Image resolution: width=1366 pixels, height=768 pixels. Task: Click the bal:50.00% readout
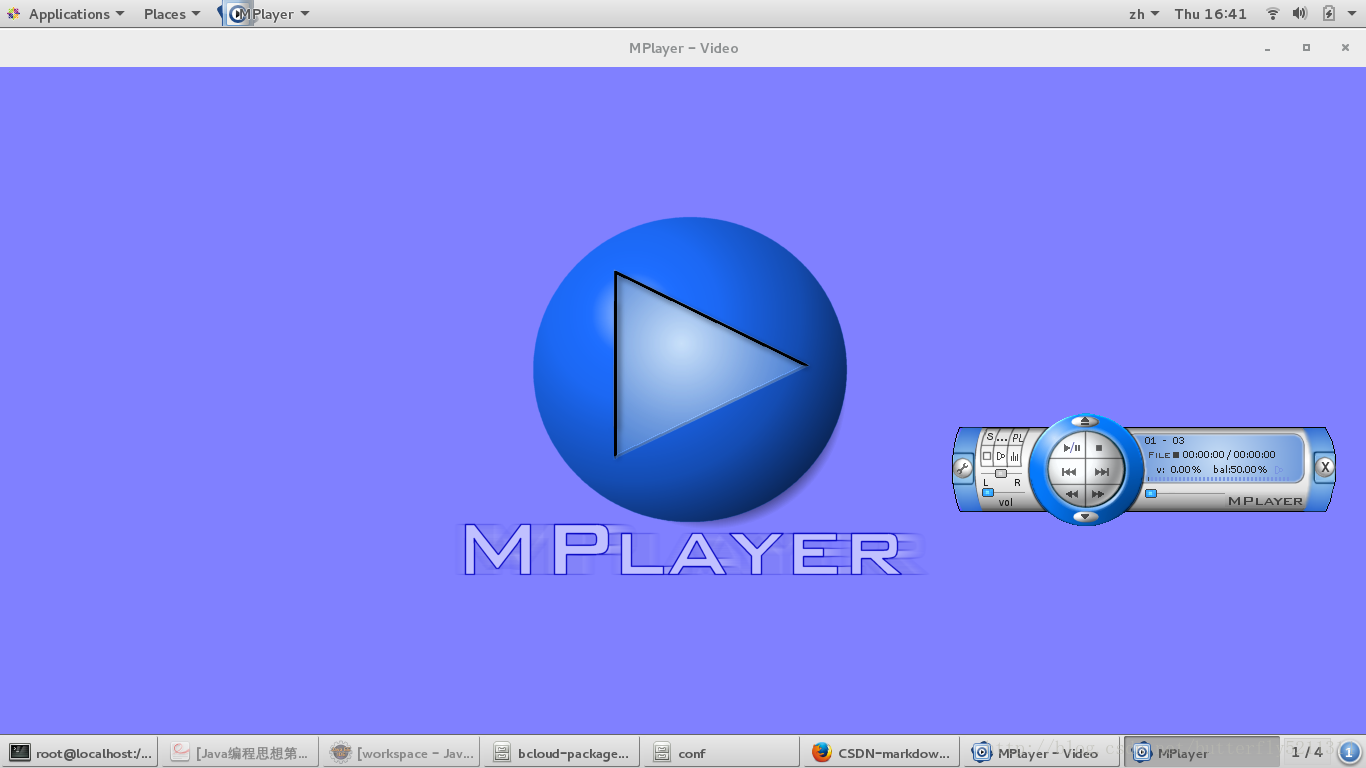coord(1240,469)
